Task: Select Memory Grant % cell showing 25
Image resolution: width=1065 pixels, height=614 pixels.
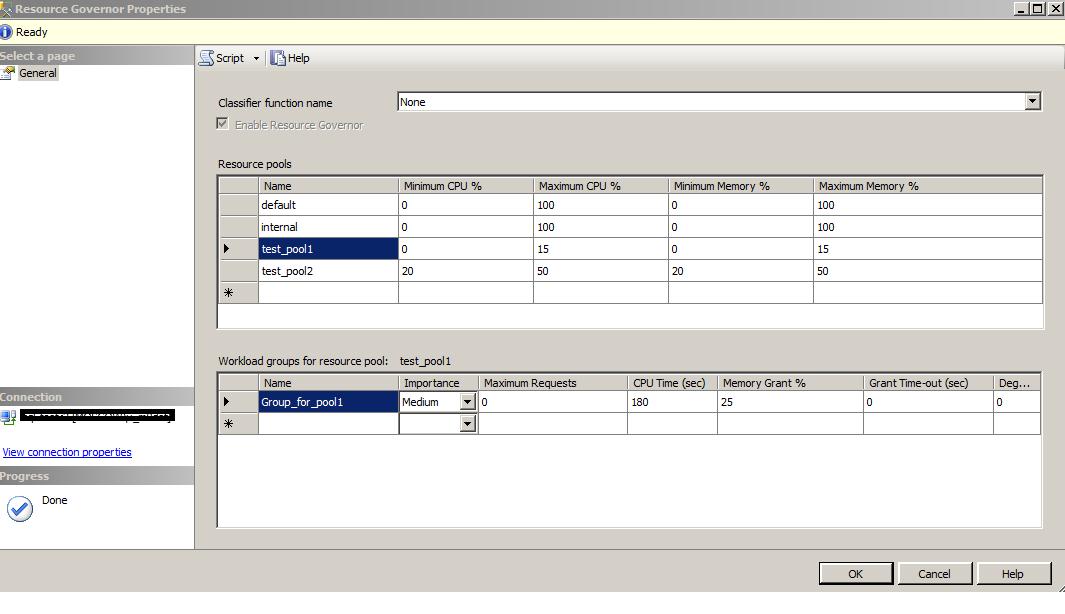Action: [789, 402]
